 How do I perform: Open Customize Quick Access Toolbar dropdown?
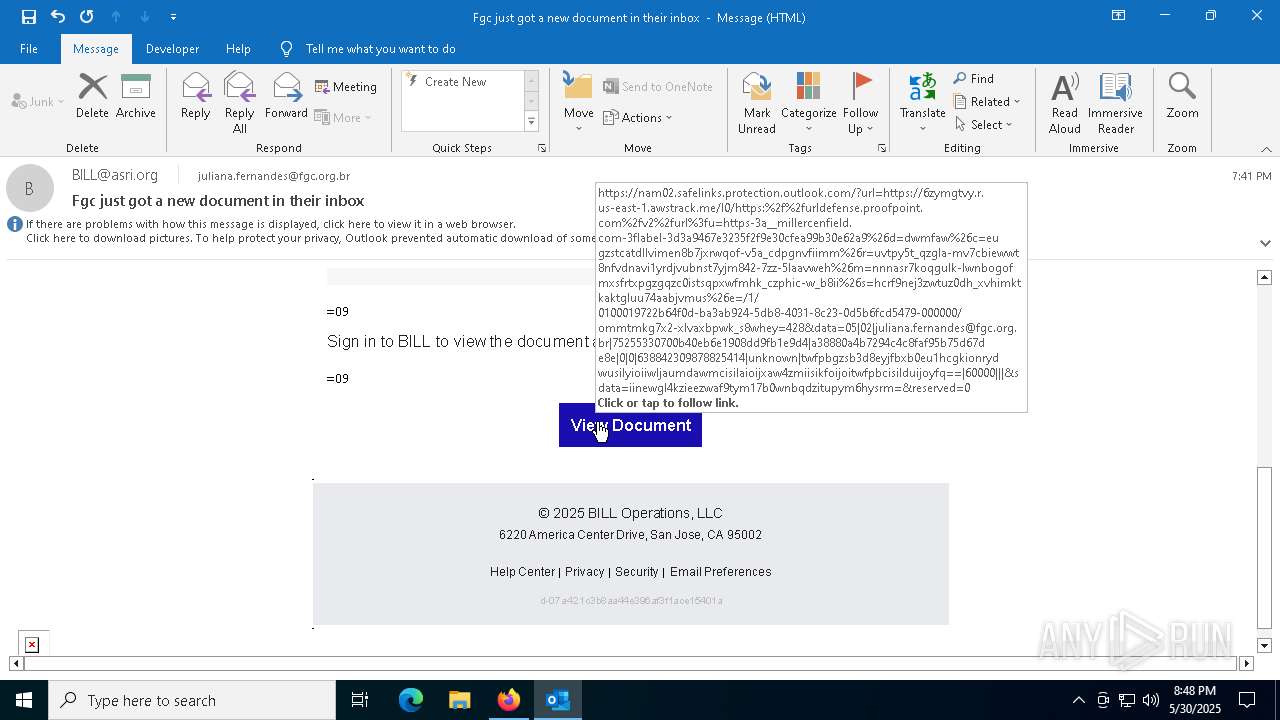(x=173, y=16)
